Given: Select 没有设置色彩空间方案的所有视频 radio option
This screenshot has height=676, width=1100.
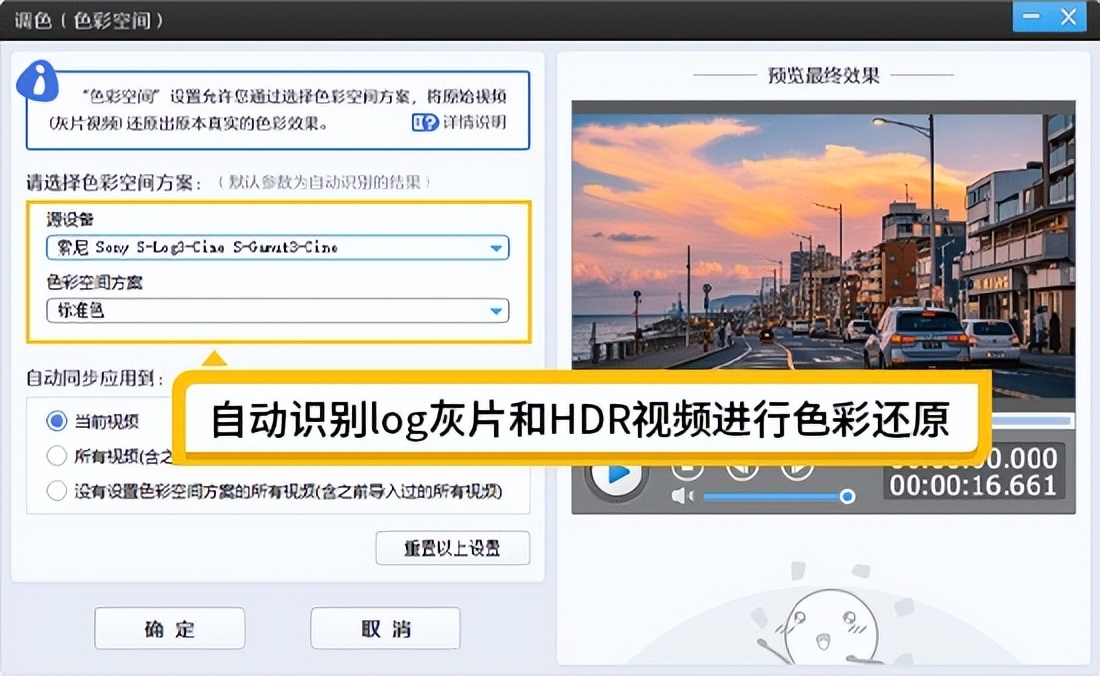Looking at the screenshot, I should (x=57, y=490).
